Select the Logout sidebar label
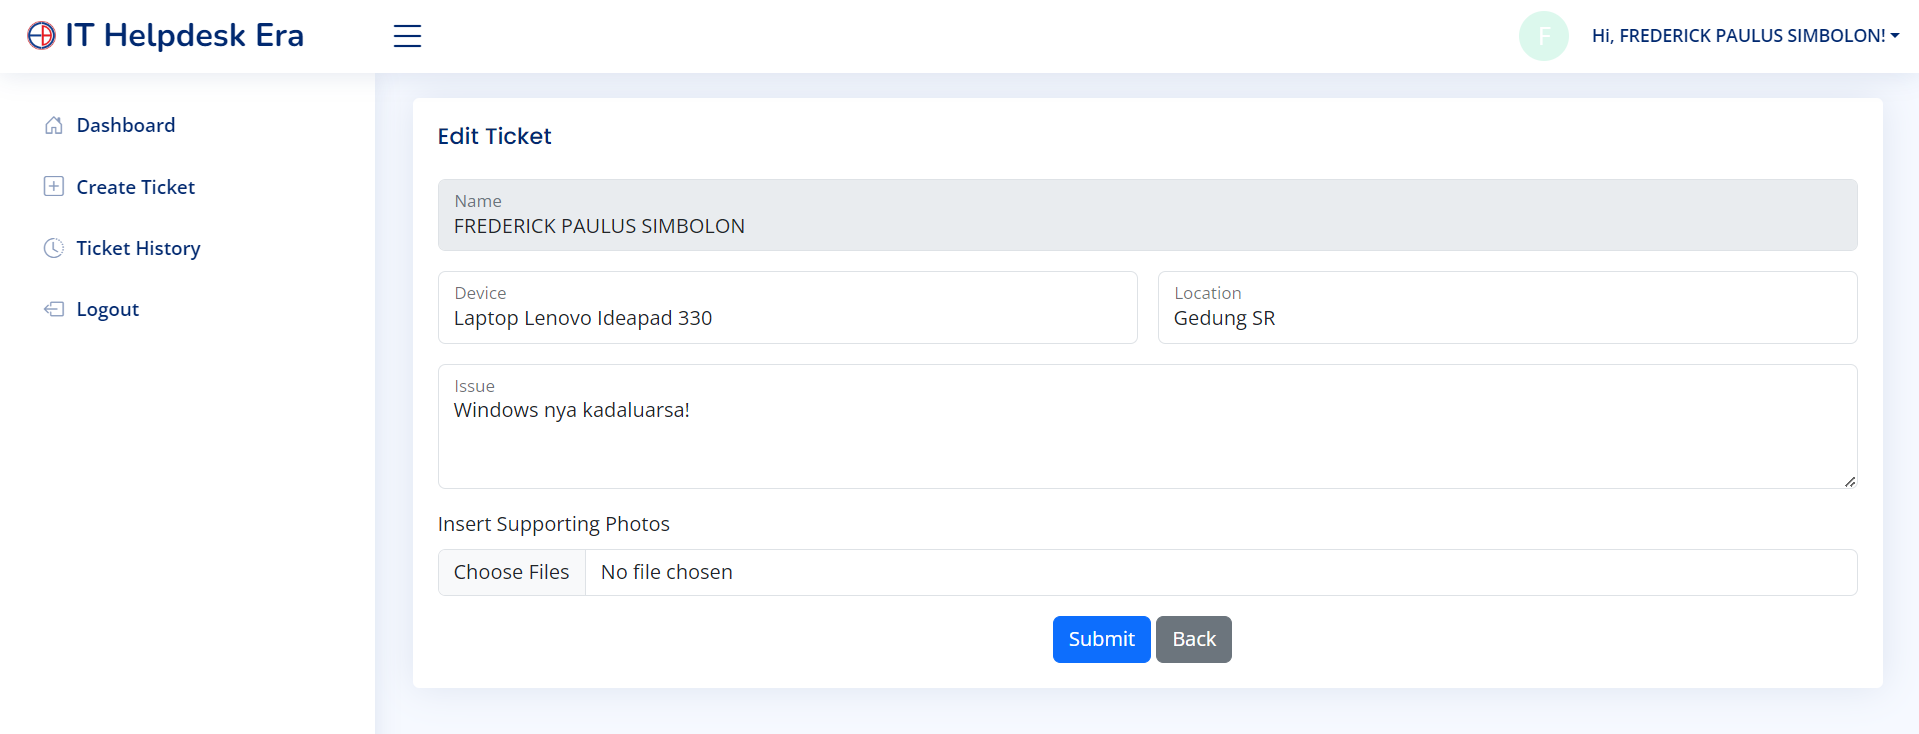This screenshot has width=1919, height=734. (108, 309)
